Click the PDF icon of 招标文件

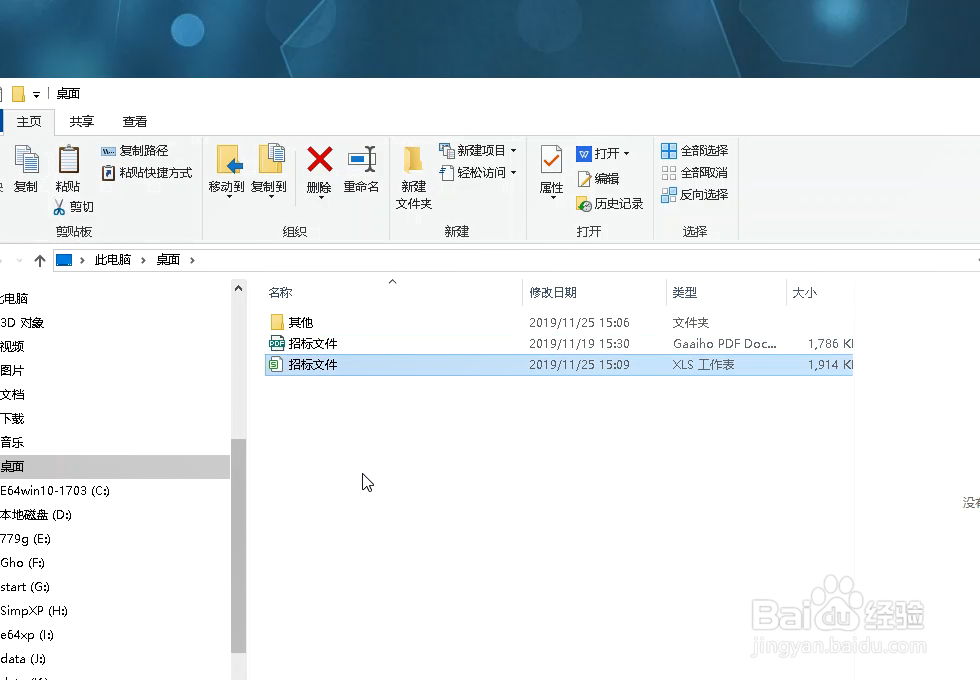[x=276, y=343]
